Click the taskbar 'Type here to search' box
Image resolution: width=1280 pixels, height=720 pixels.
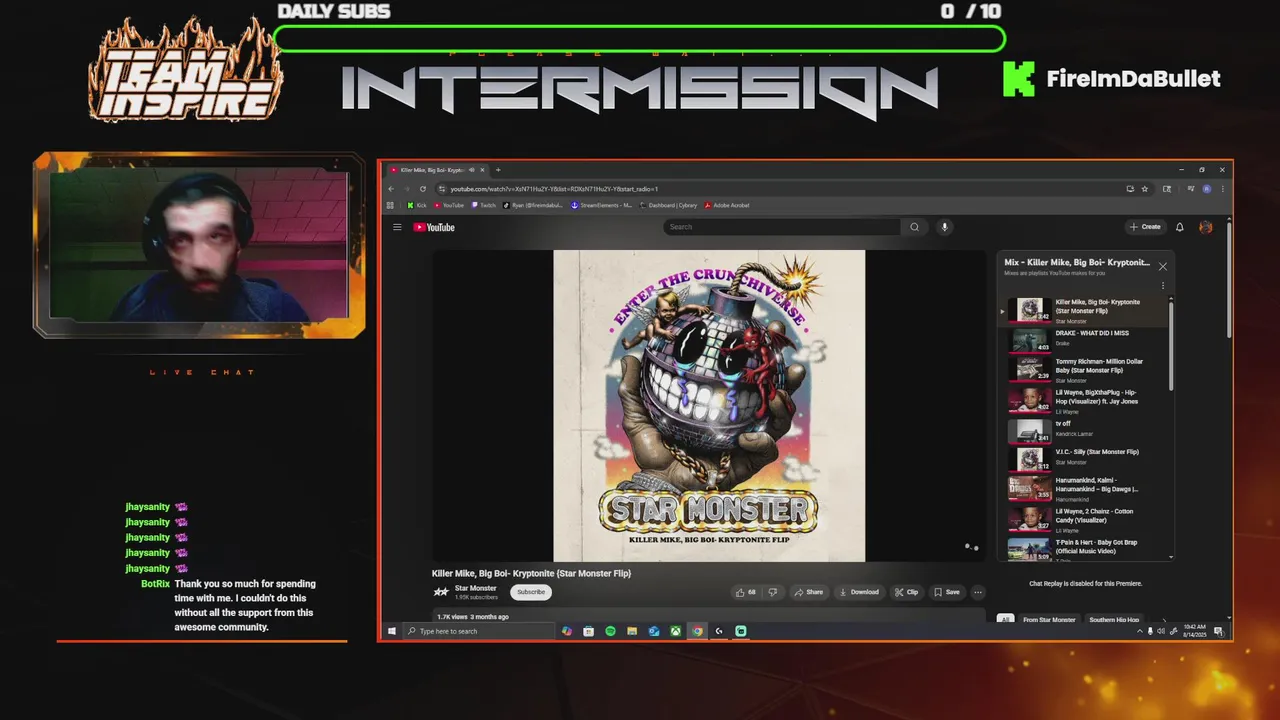(x=478, y=631)
